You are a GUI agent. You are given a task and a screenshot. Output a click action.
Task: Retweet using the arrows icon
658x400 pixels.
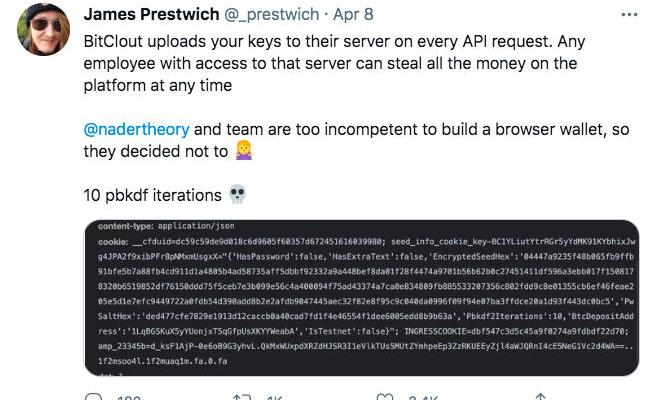(x=241, y=398)
